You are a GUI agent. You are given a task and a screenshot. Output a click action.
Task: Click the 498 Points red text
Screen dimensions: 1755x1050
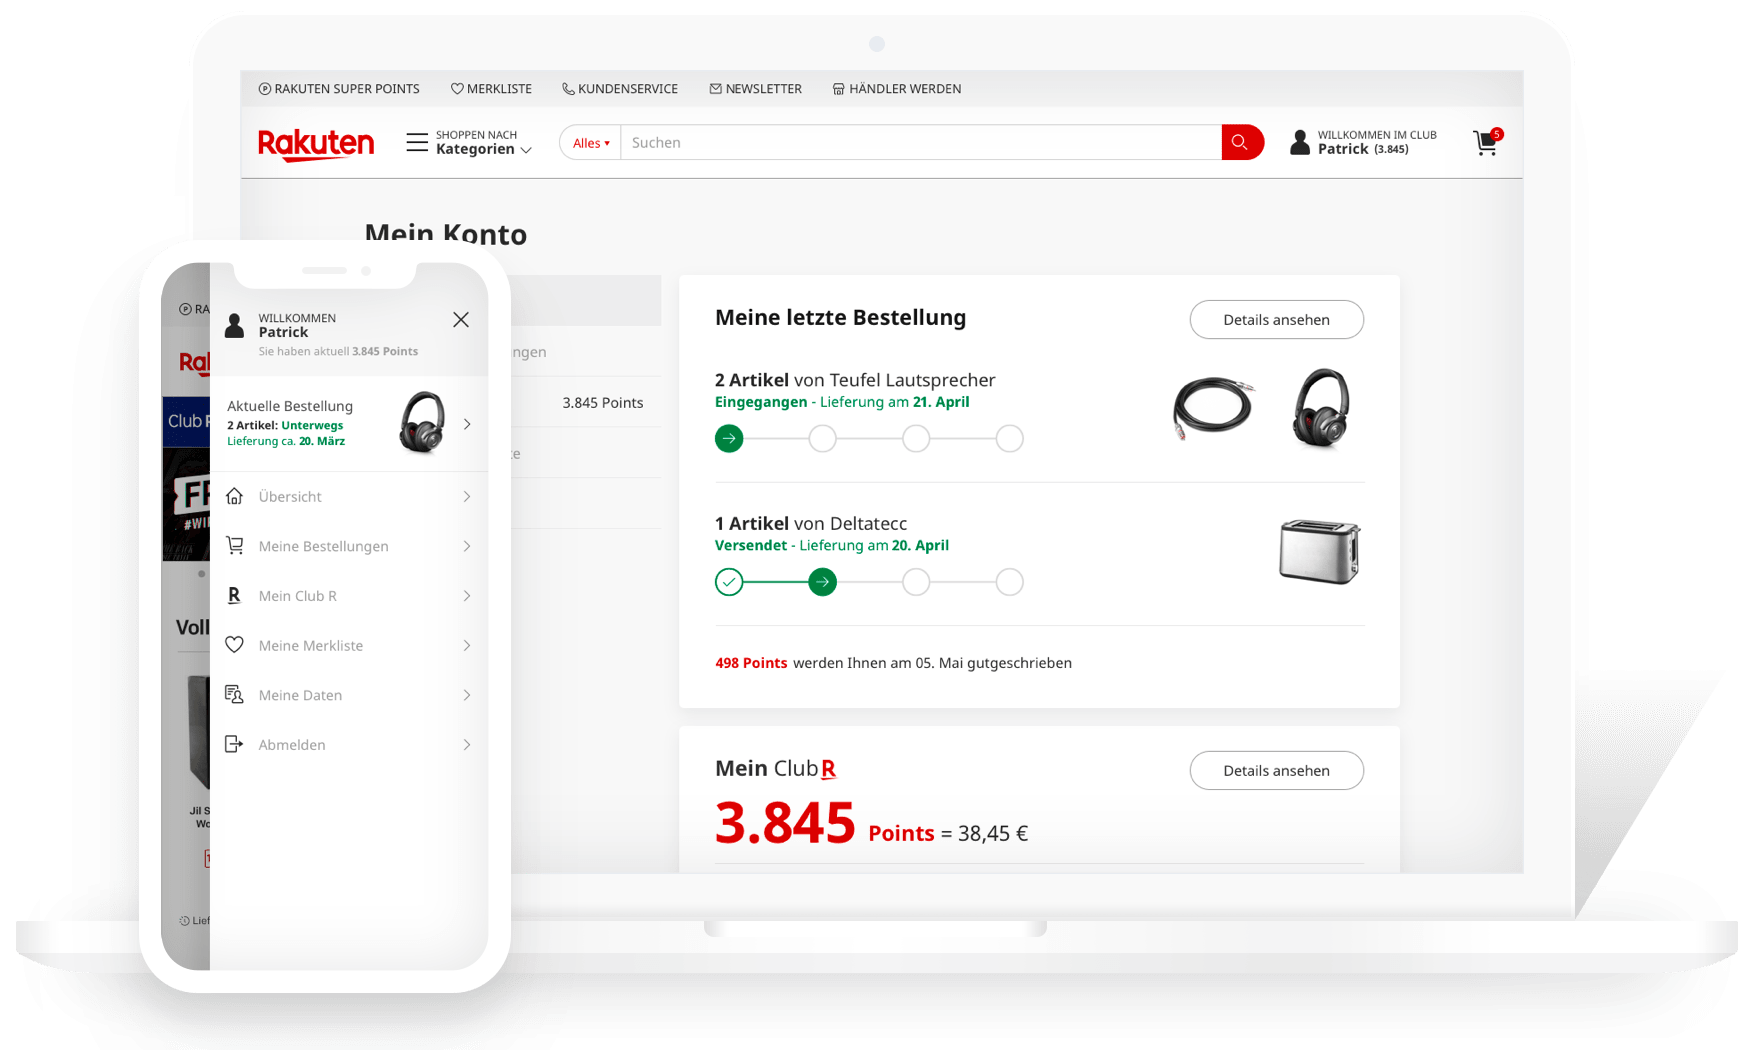point(751,663)
